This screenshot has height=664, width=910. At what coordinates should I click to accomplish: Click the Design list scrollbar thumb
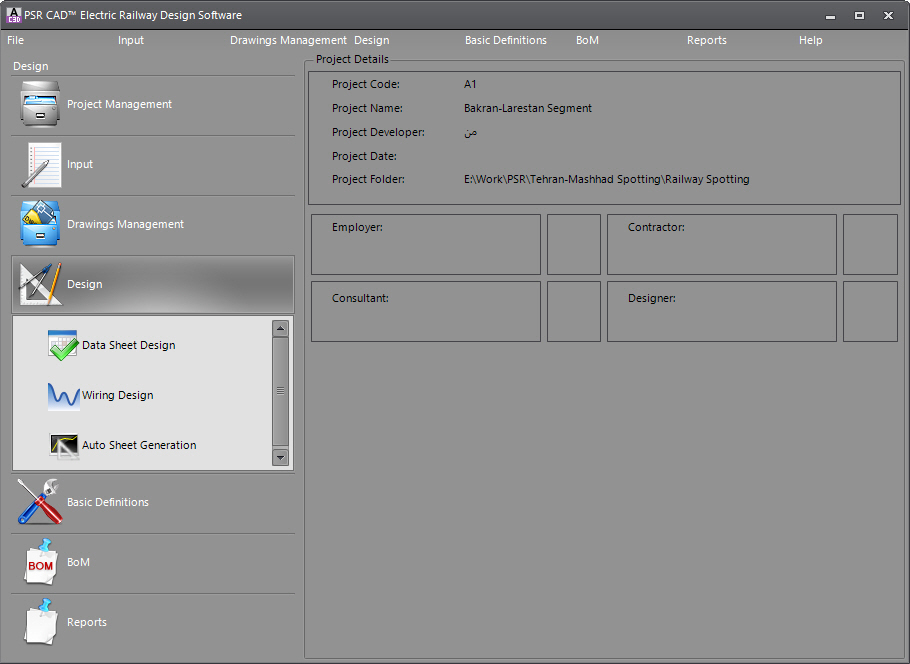280,392
